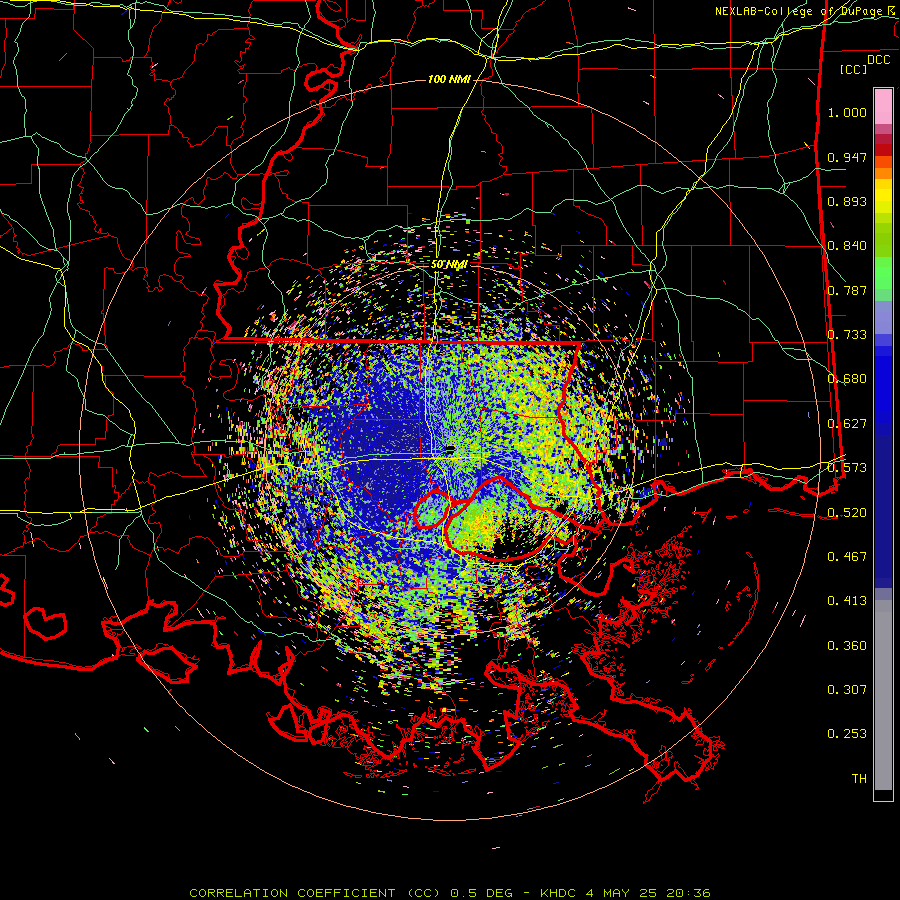Select the 0.733 value on the color scale

pos(847,335)
